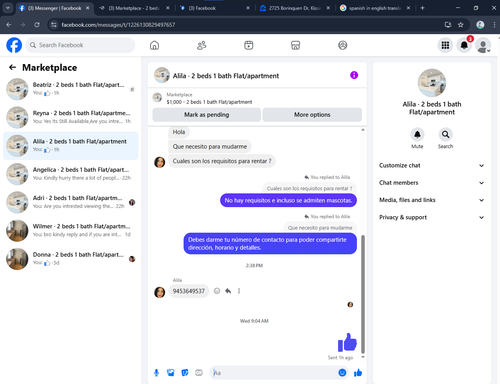Open more options for 9453649537 message
This screenshot has width=500, height=384.
tap(239, 291)
